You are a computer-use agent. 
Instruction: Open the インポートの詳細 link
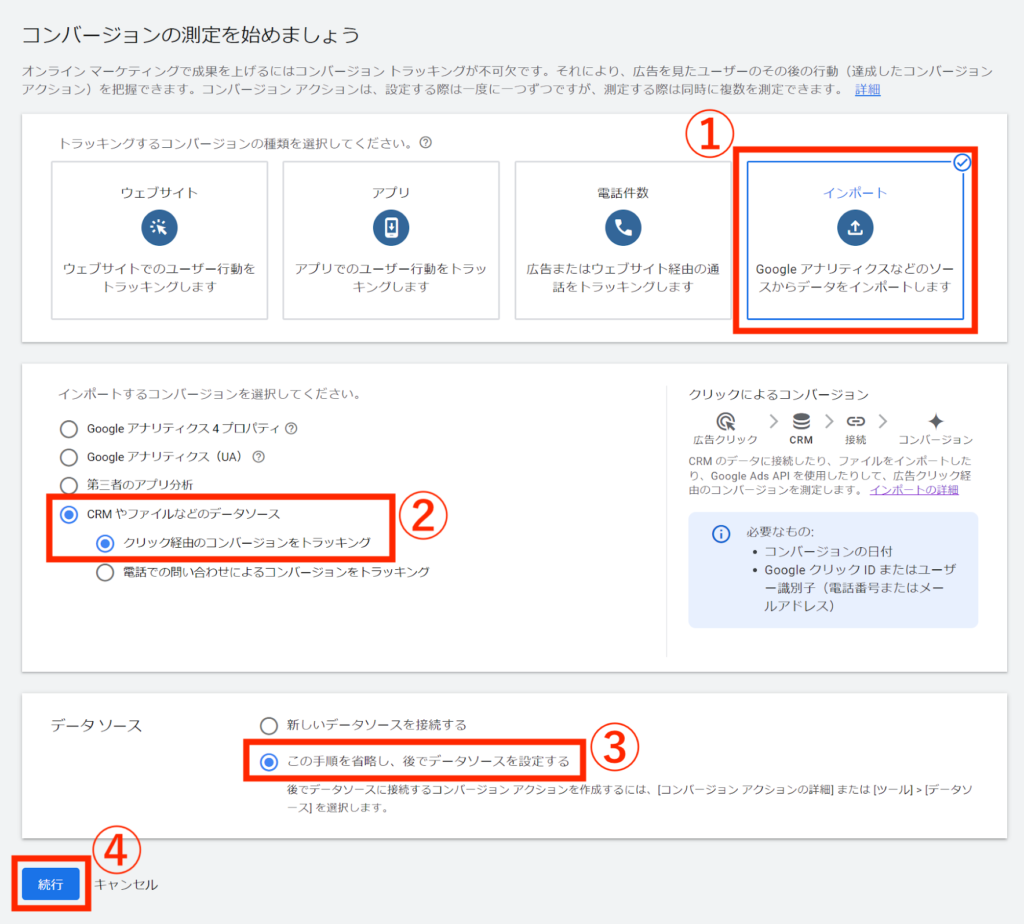(914, 490)
